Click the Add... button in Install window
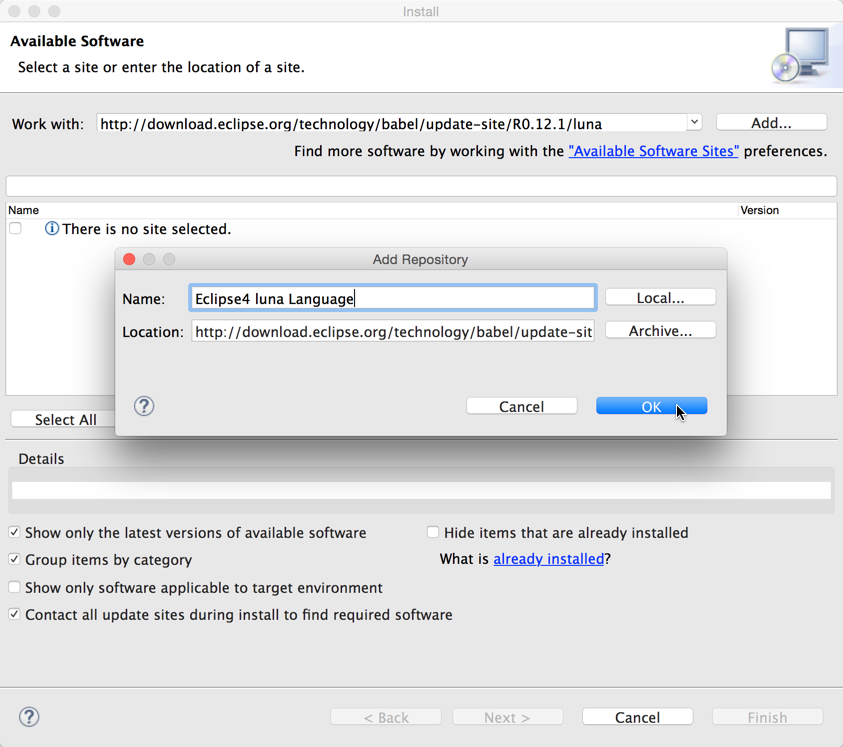 pyautogui.click(x=771, y=123)
